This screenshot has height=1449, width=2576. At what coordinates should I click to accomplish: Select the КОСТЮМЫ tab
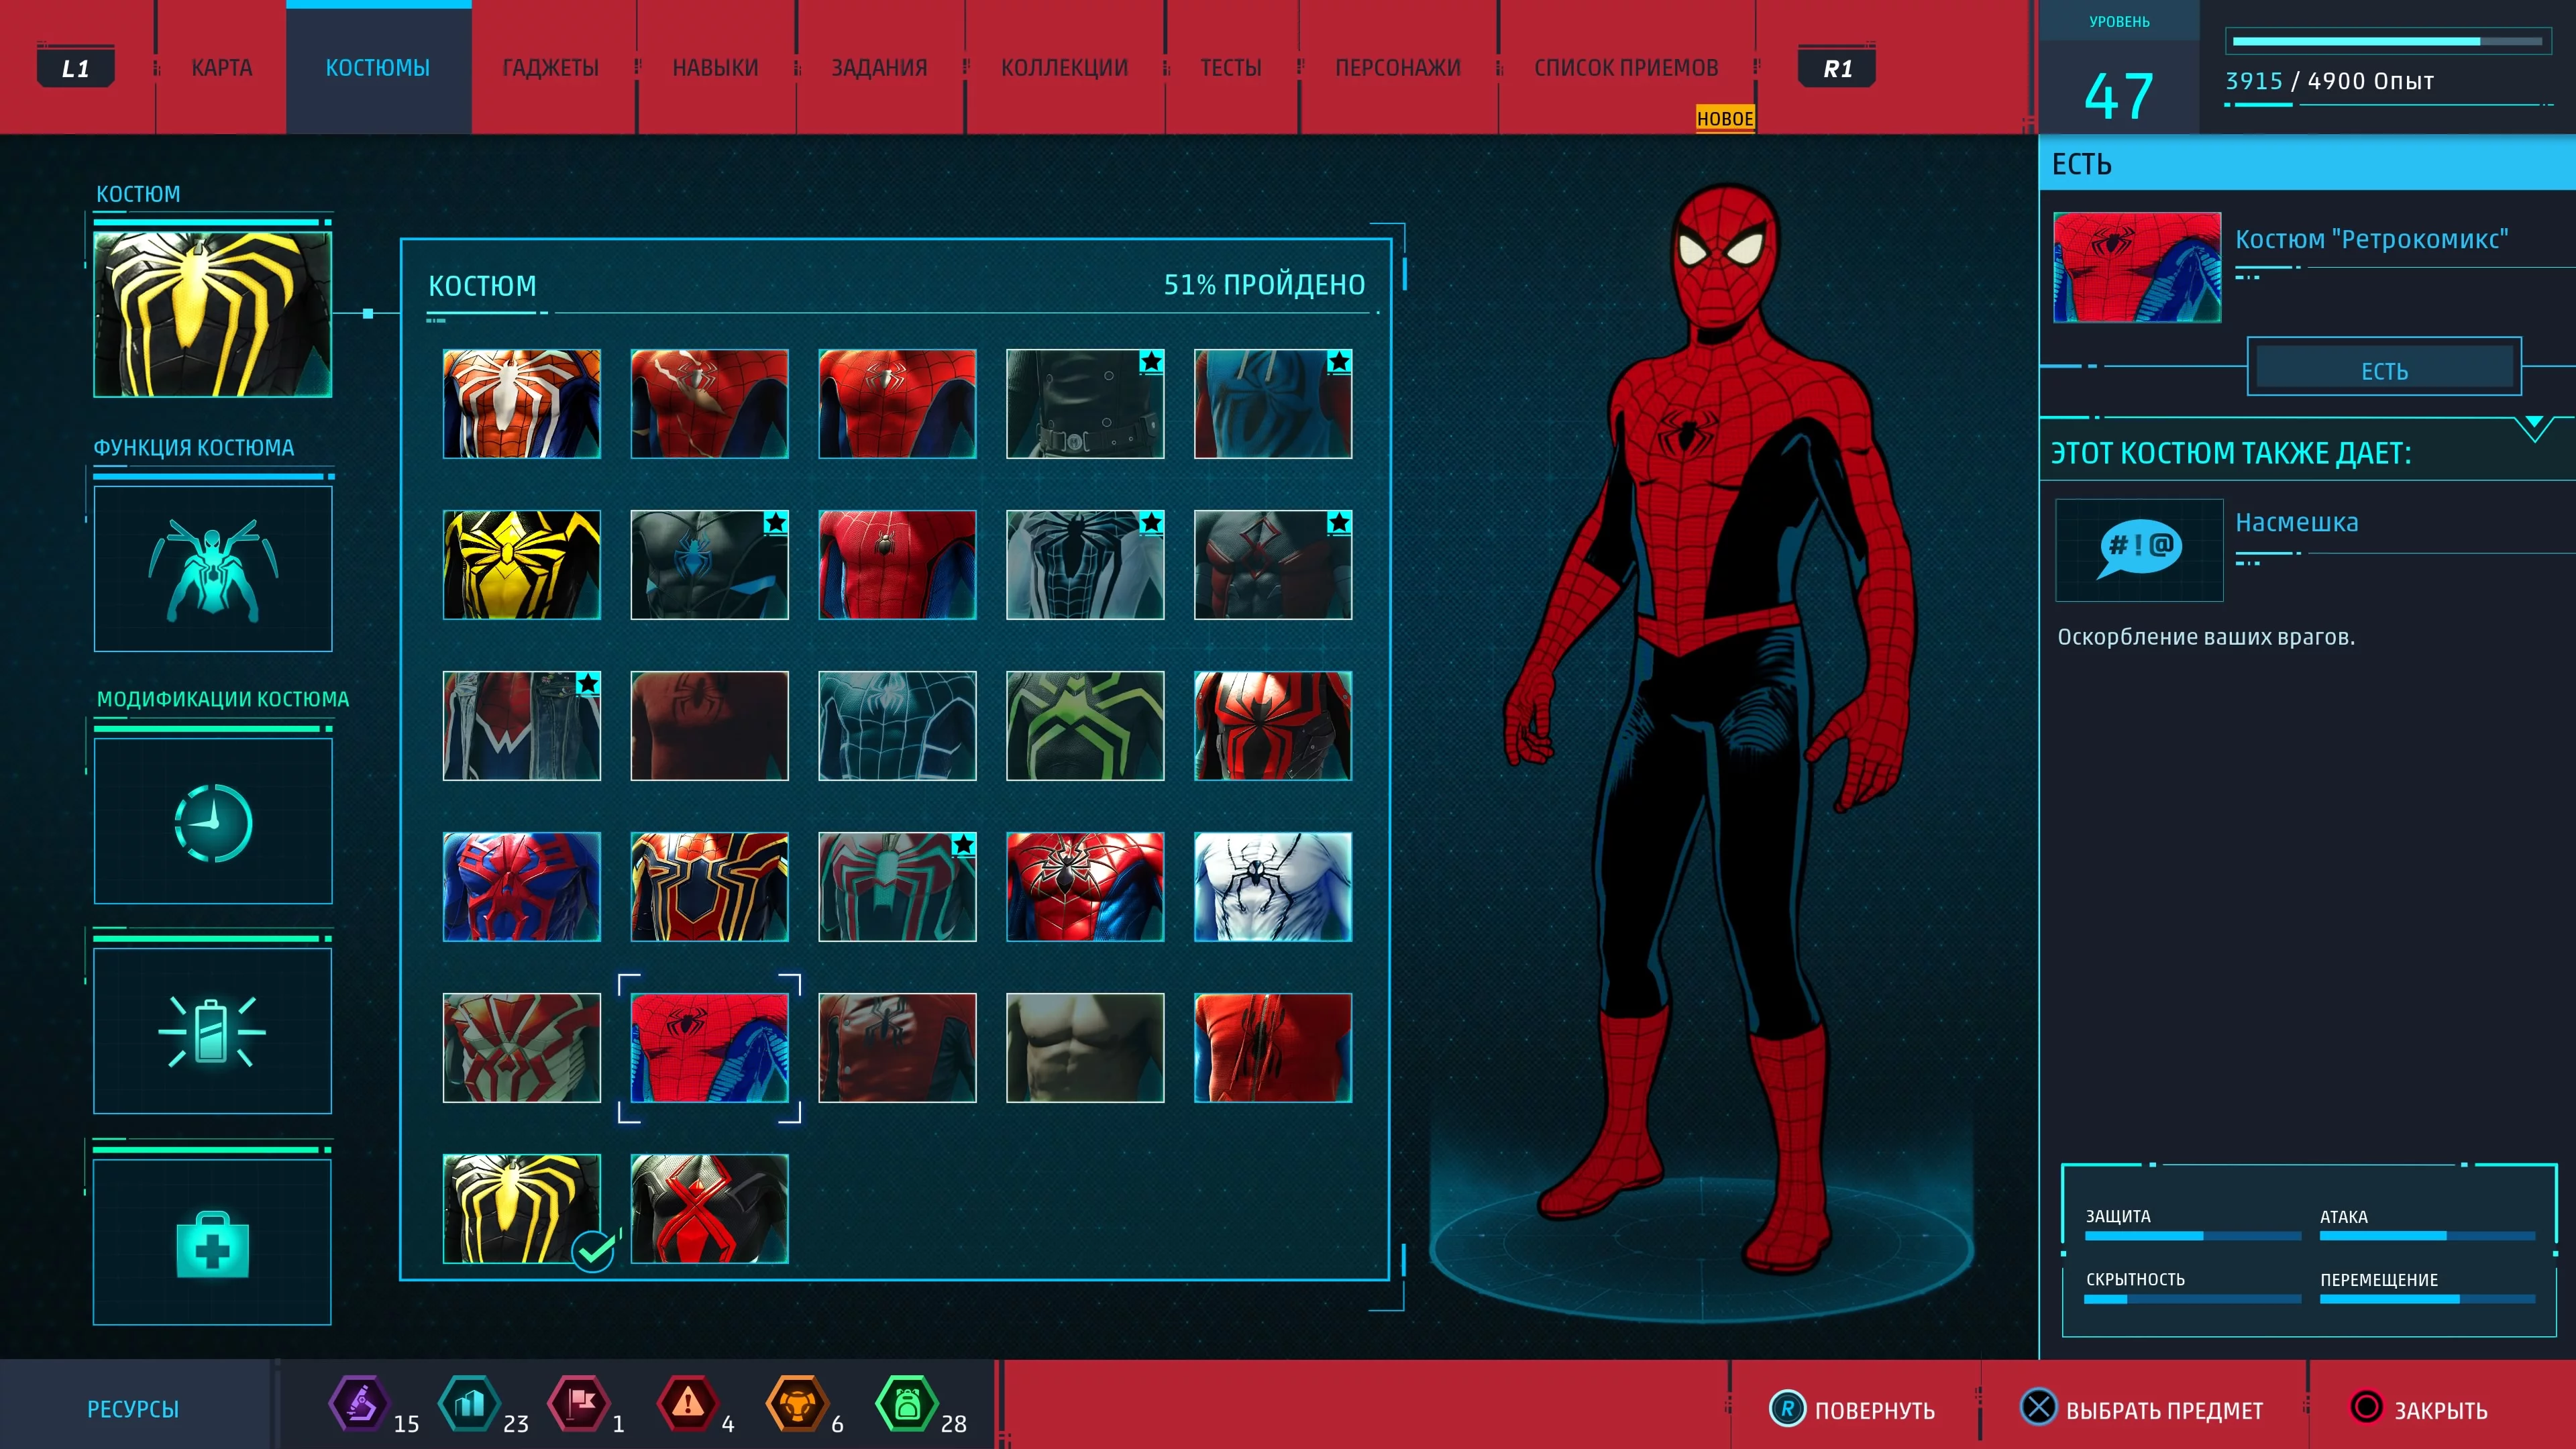[378, 68]
